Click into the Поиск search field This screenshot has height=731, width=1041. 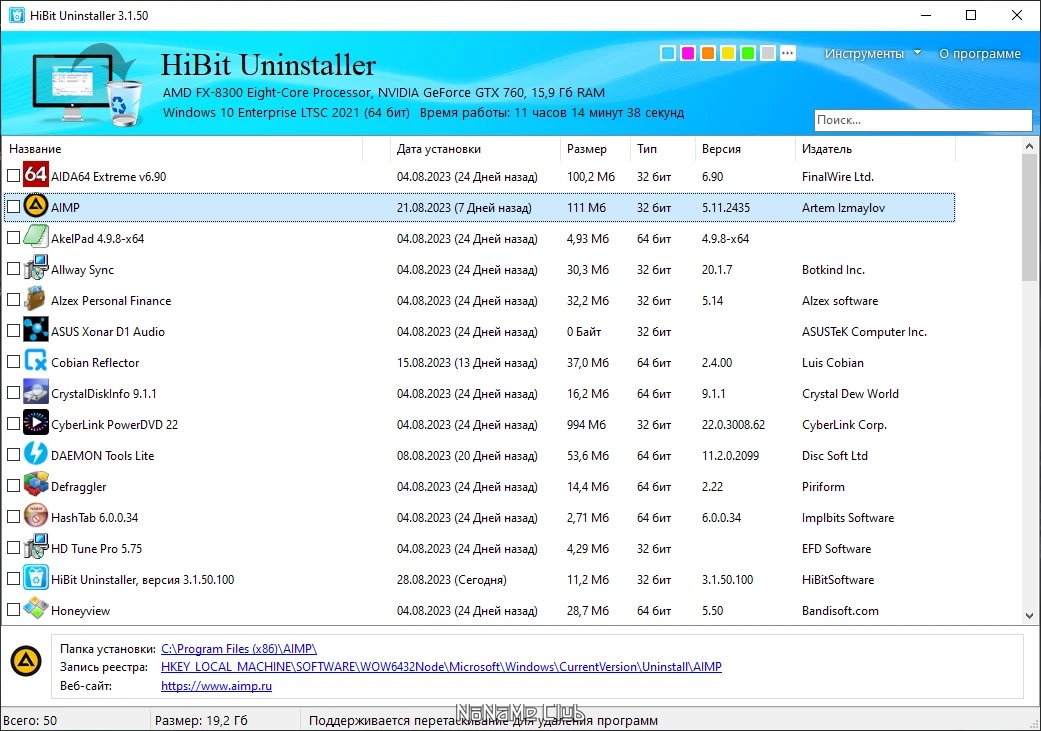(x=921, y=120)
